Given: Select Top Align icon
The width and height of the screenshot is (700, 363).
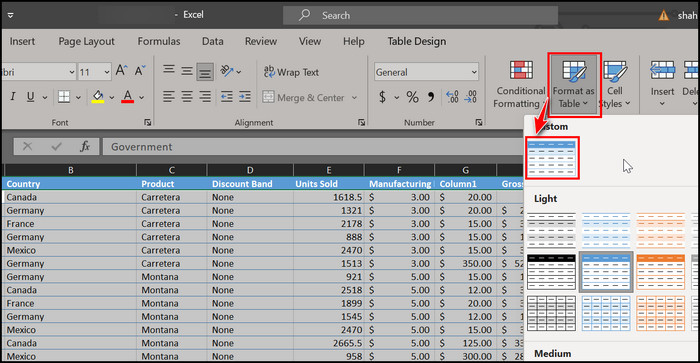Looking at the screenshot, I should (x=169, y=71).
